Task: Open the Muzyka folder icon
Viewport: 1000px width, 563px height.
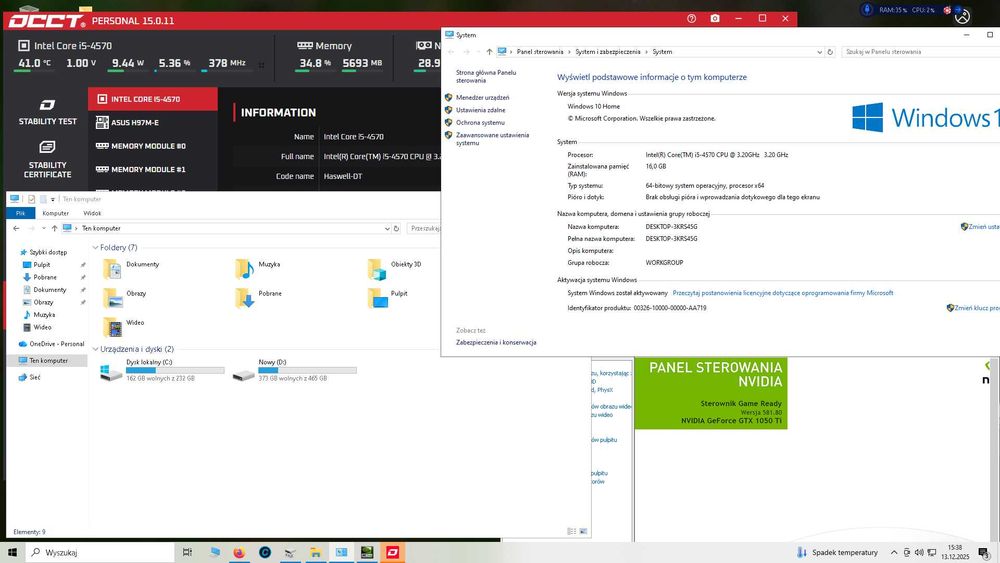Action: (244, 269)
